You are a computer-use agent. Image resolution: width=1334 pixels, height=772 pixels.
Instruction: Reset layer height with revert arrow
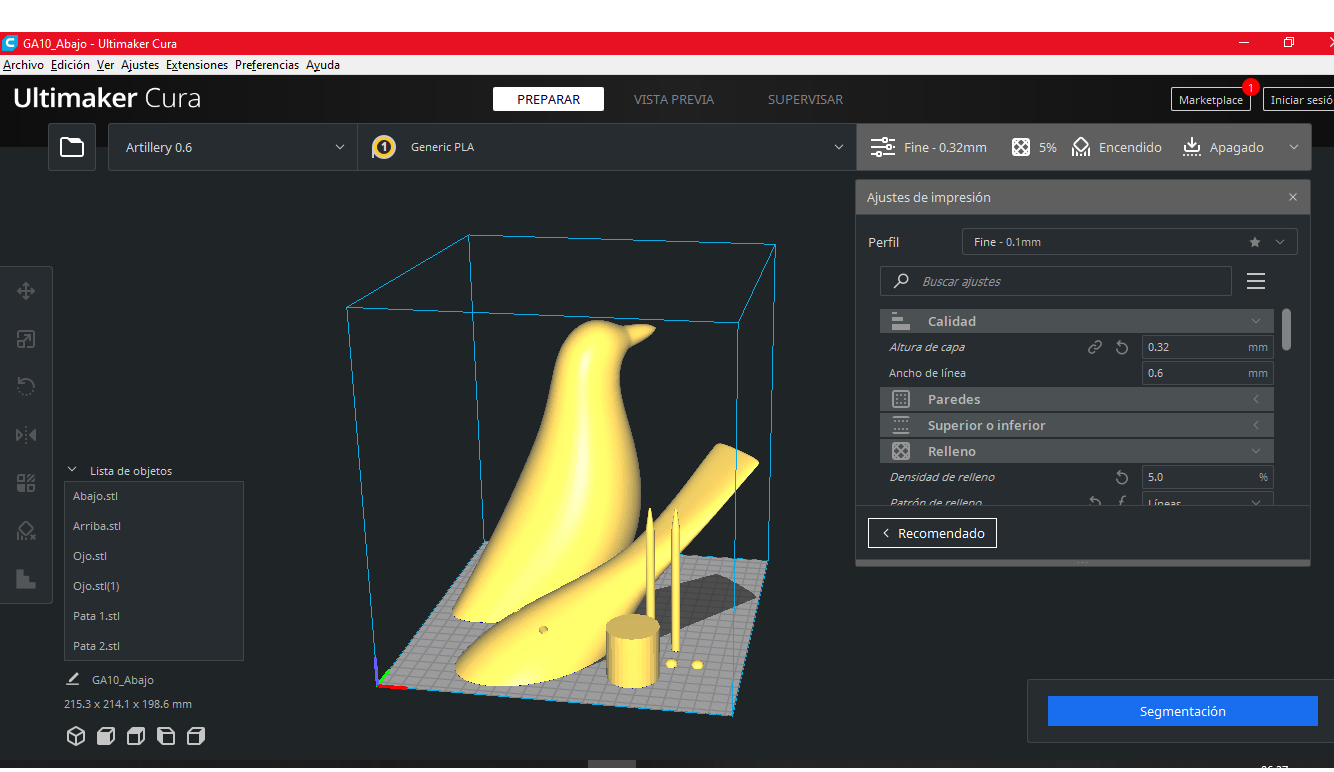click(1122, 347)
